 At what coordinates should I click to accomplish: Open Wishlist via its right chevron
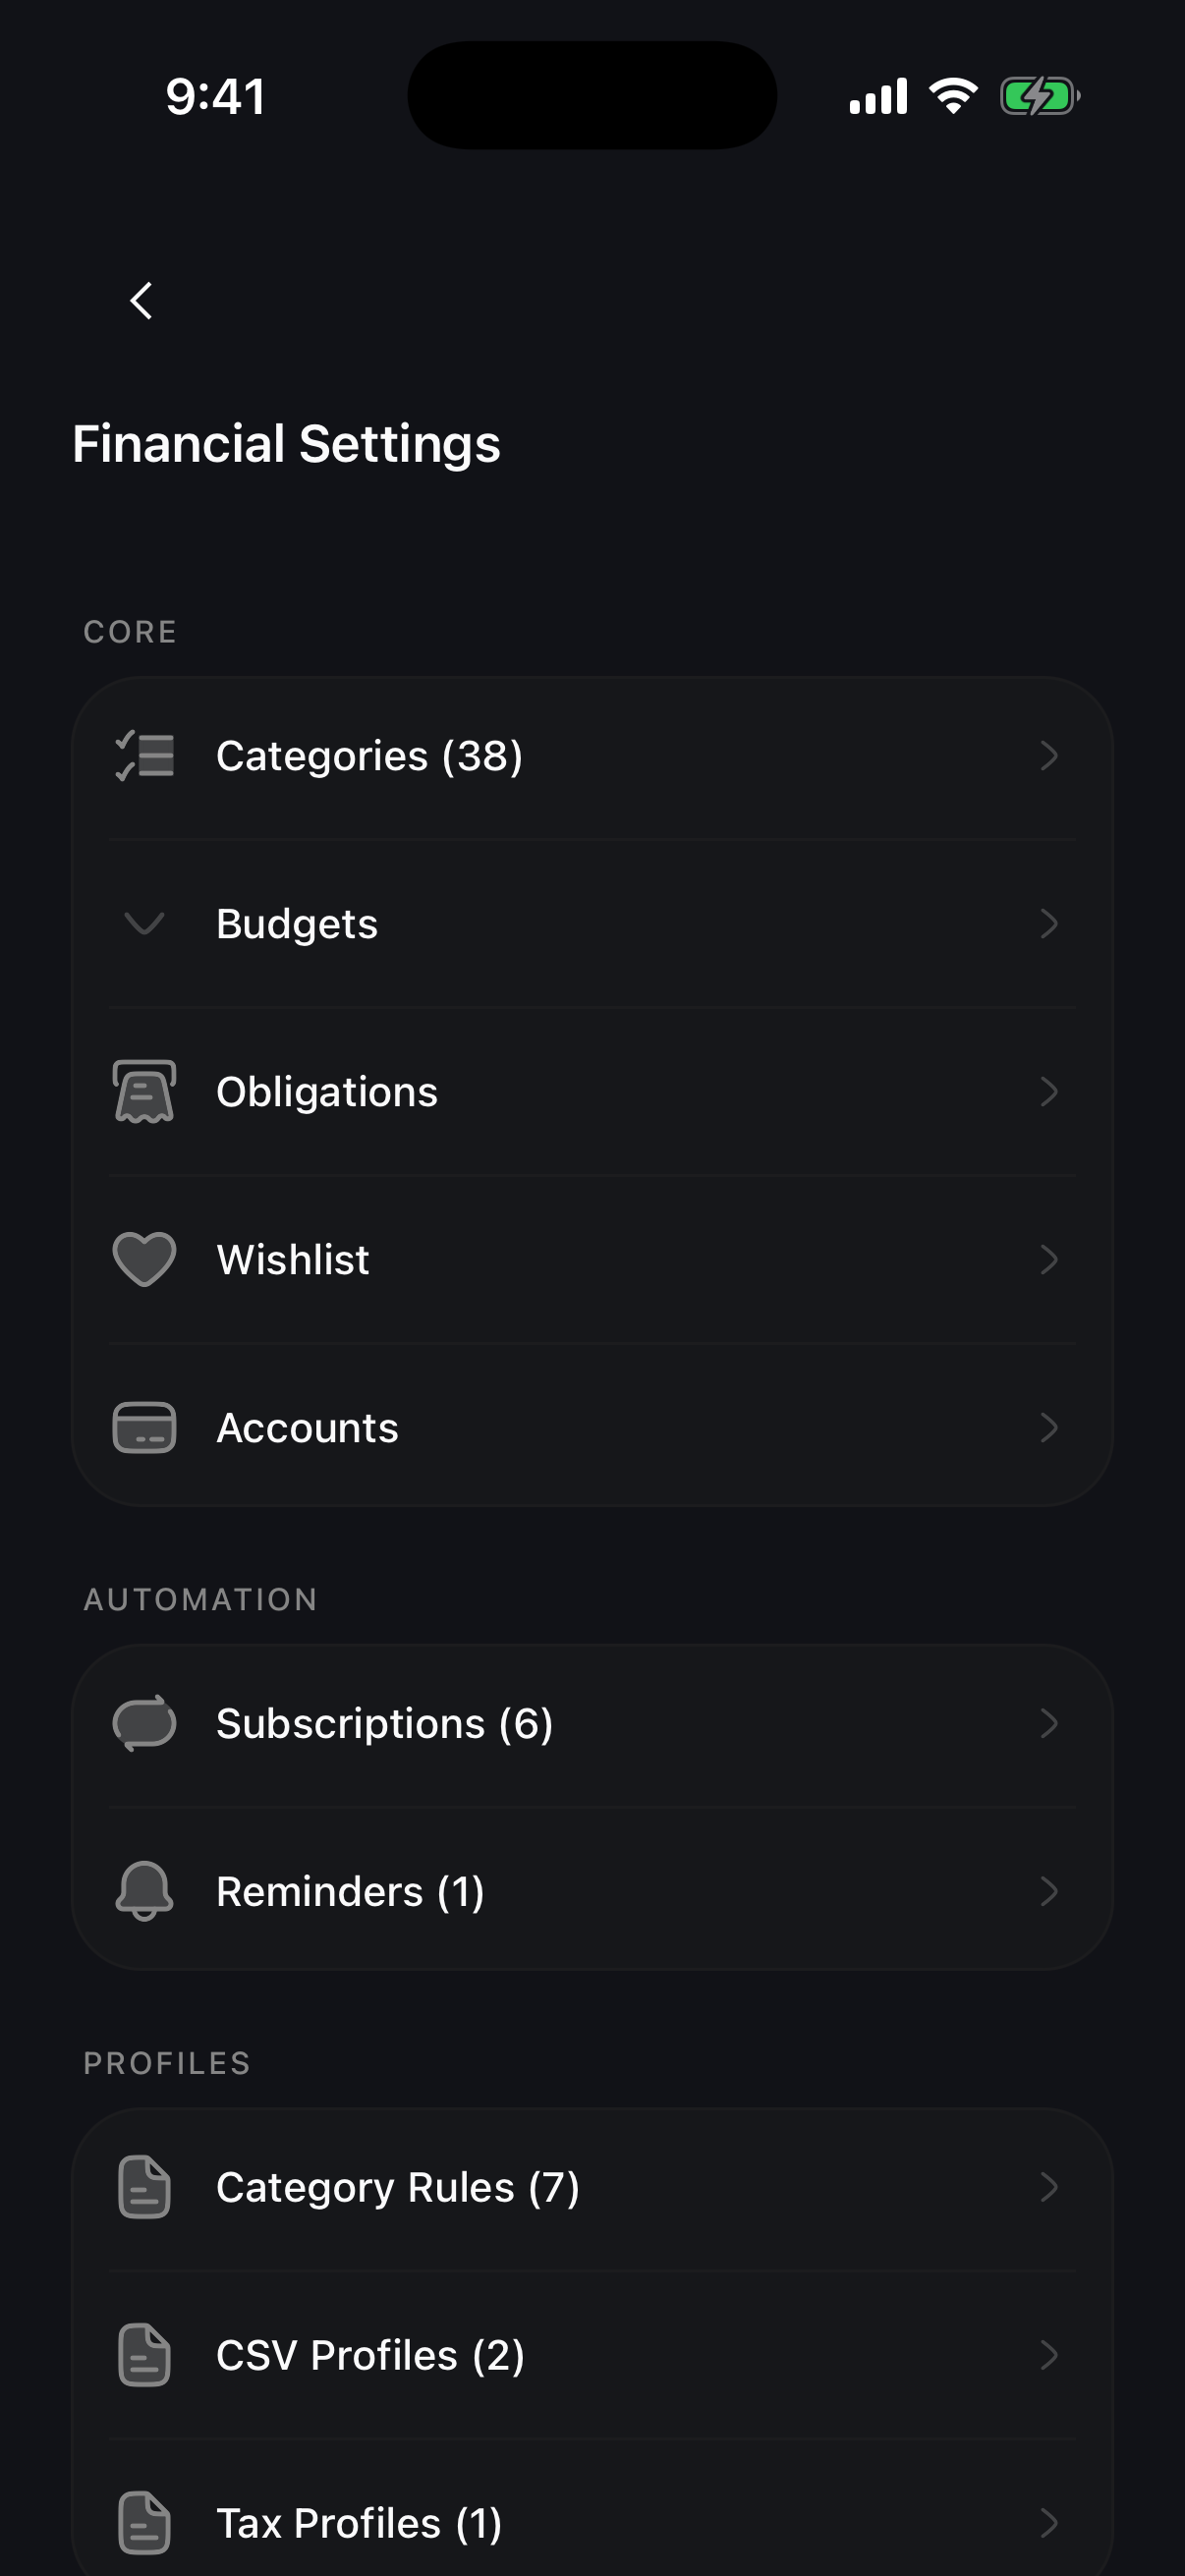1049,1259
